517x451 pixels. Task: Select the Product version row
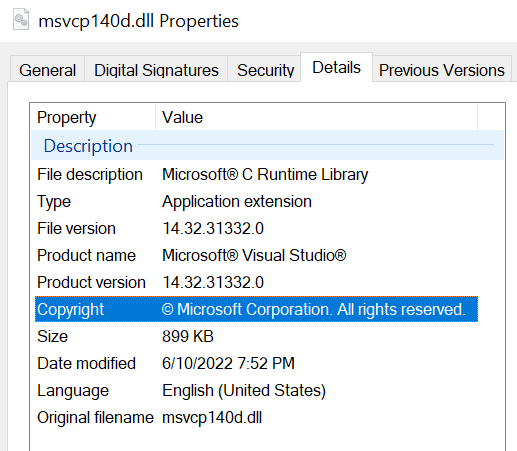[x=256, y=283]
